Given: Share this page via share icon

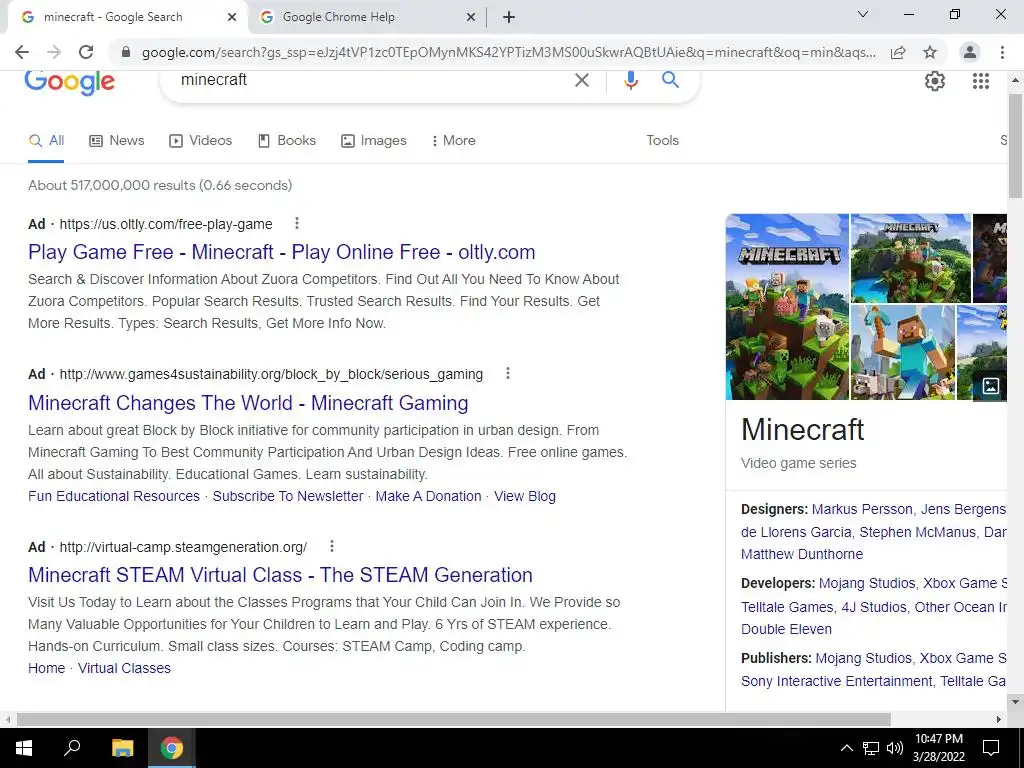Looking at the screenshot, I should tap(898, 52).
